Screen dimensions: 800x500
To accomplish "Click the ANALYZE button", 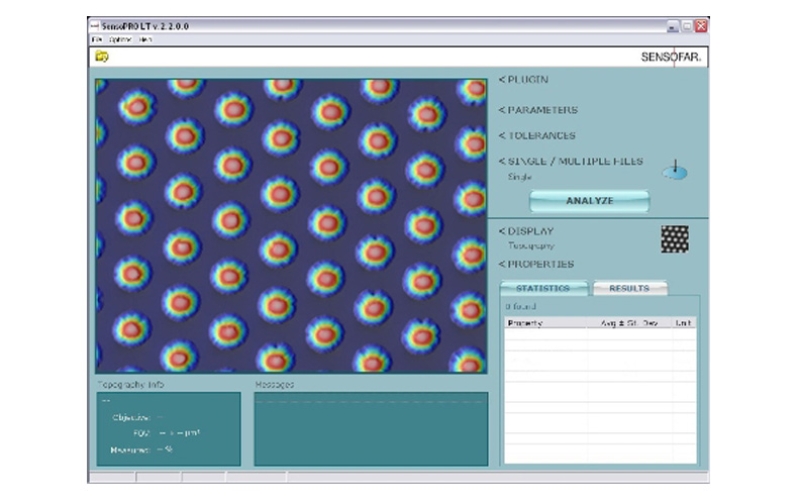I will 589,201.
